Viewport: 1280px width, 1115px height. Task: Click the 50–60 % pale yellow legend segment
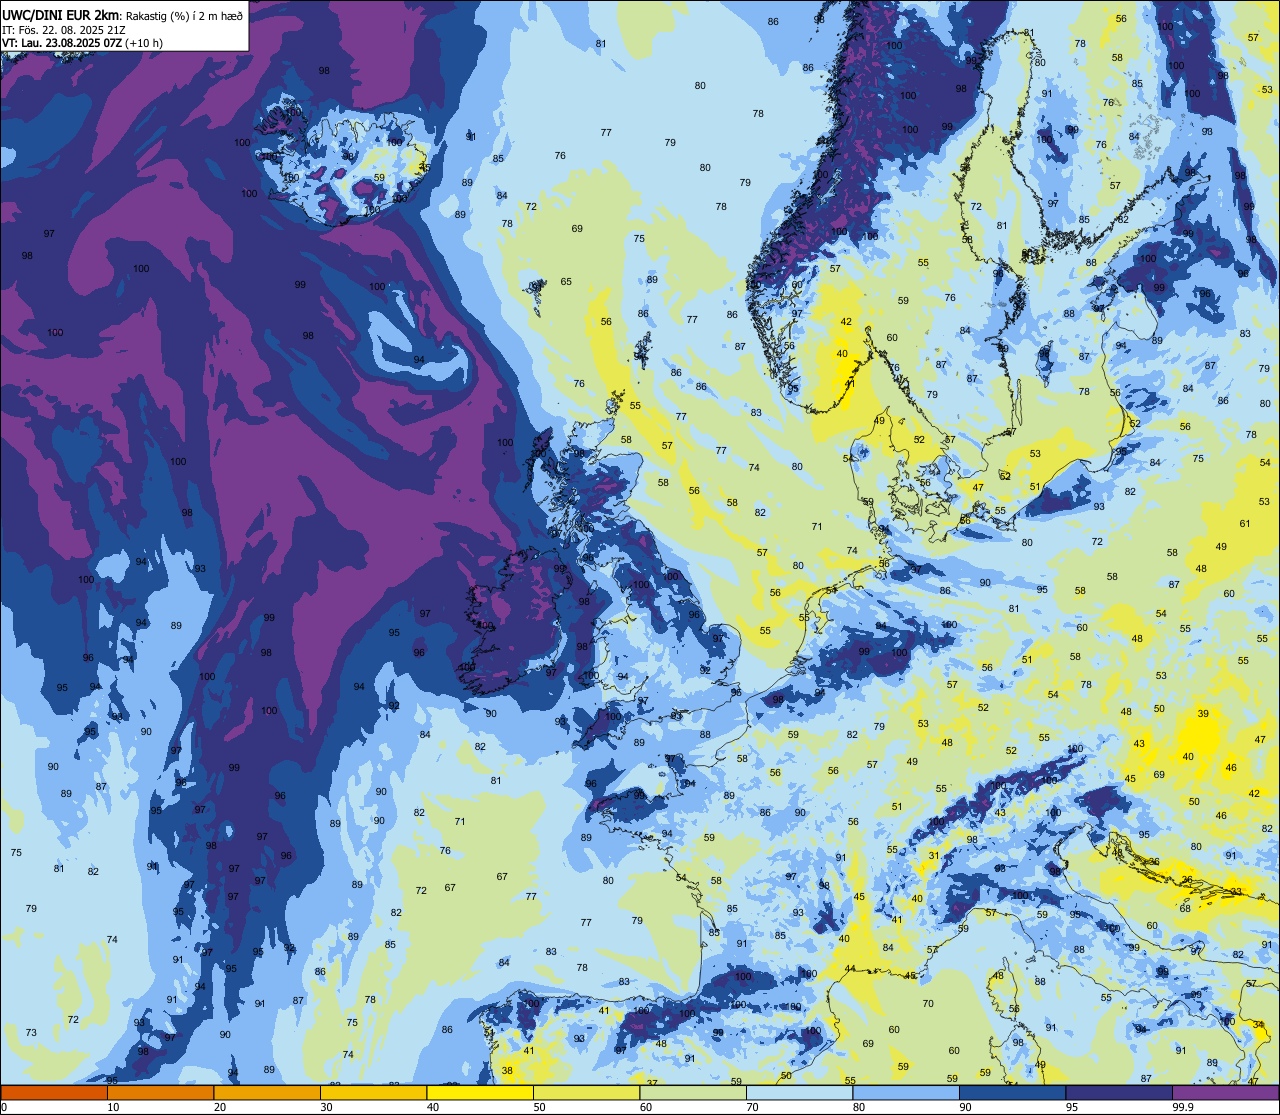click(586, 1092)
